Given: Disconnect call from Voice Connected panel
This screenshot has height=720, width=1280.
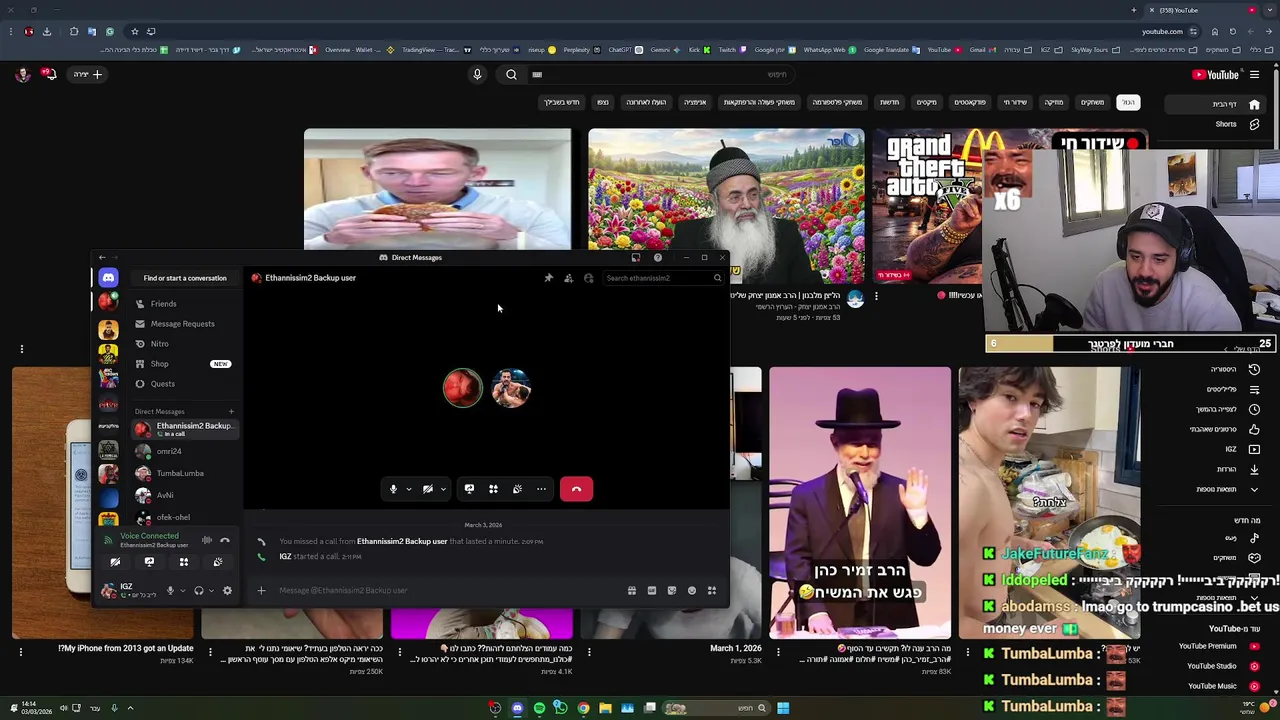Looking at the screenshot, I should [x=225, y=540].
